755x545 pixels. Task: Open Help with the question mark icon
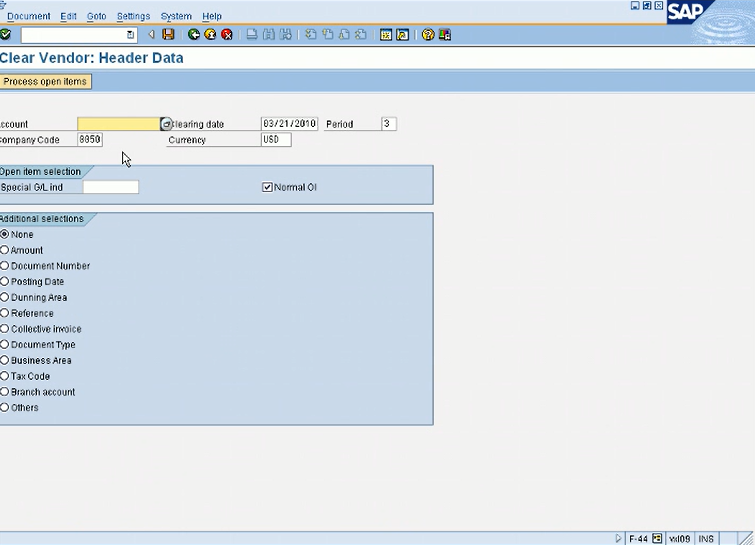tap(428, 35)
